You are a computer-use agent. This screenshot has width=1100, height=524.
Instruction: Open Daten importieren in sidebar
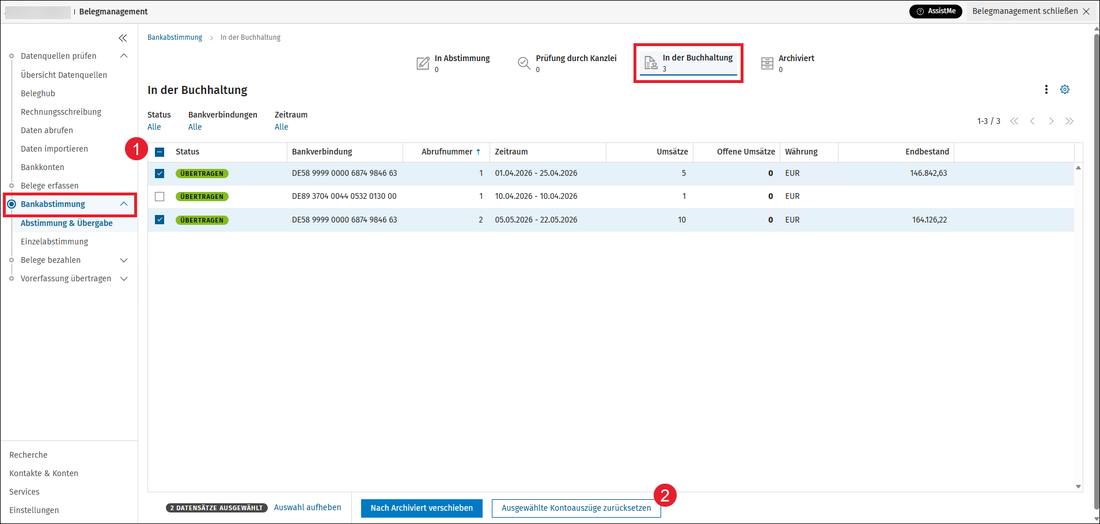tap(55, 149)
